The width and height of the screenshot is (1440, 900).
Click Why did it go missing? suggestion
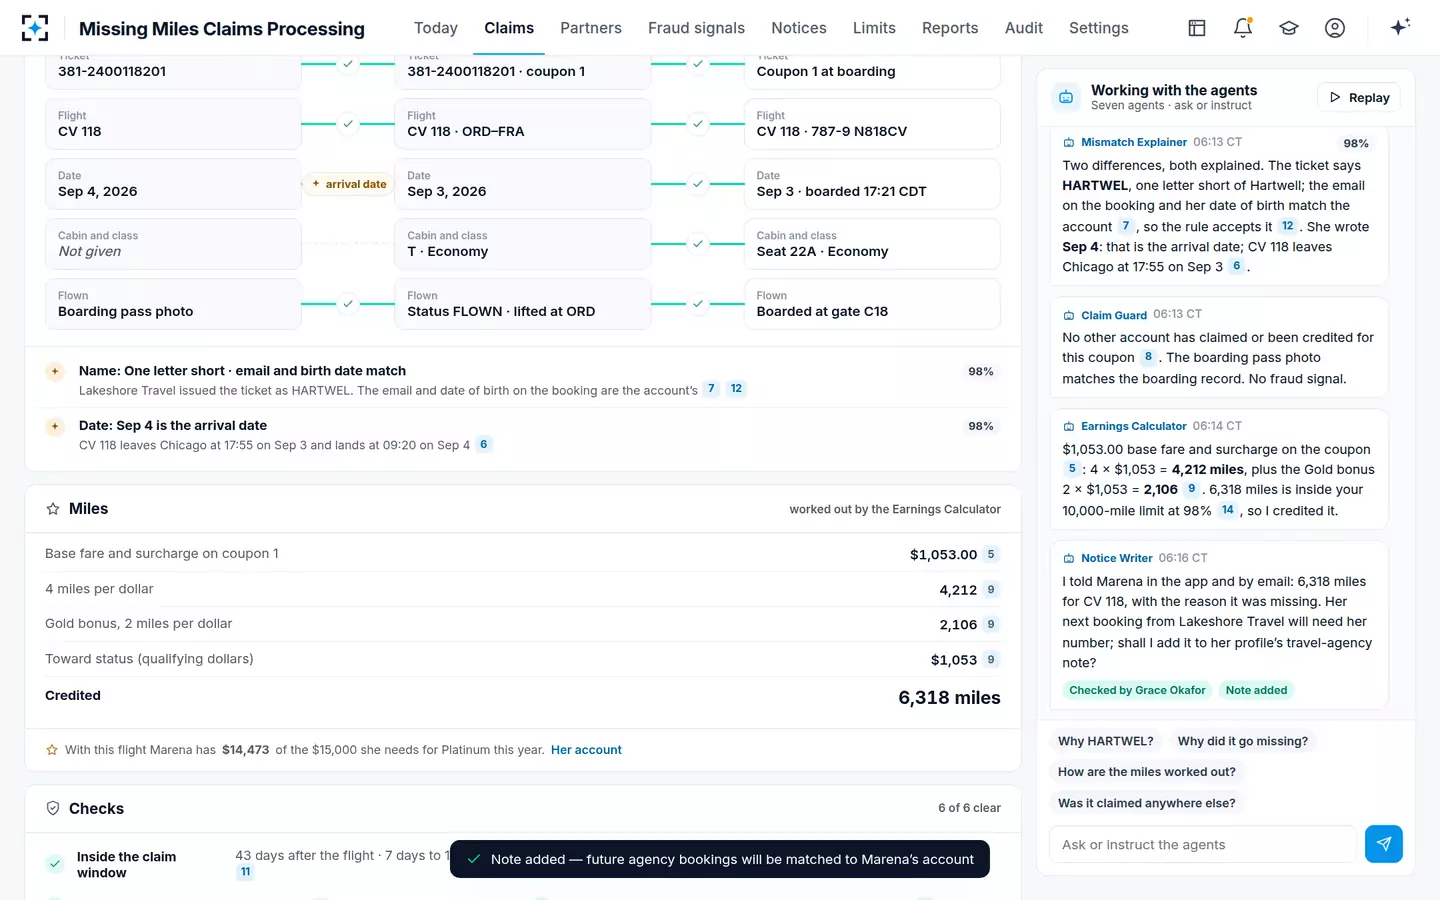tap(1243, 741)
